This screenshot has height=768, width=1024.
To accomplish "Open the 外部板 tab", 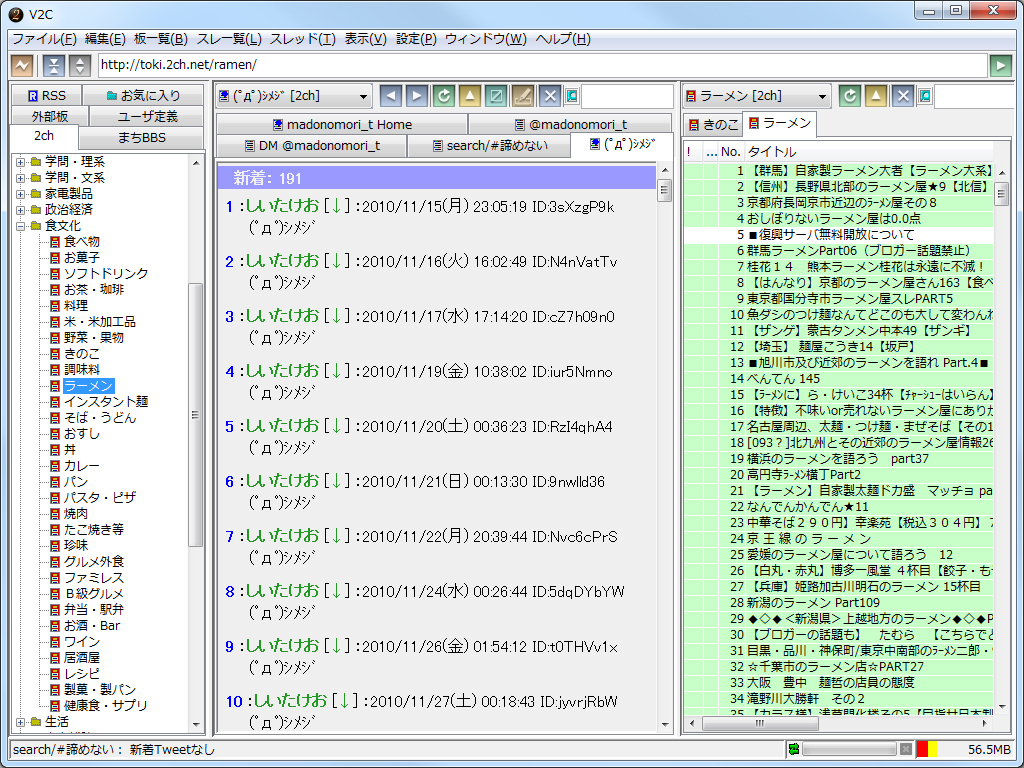I will pyautogui.click(x=50, y=117).
